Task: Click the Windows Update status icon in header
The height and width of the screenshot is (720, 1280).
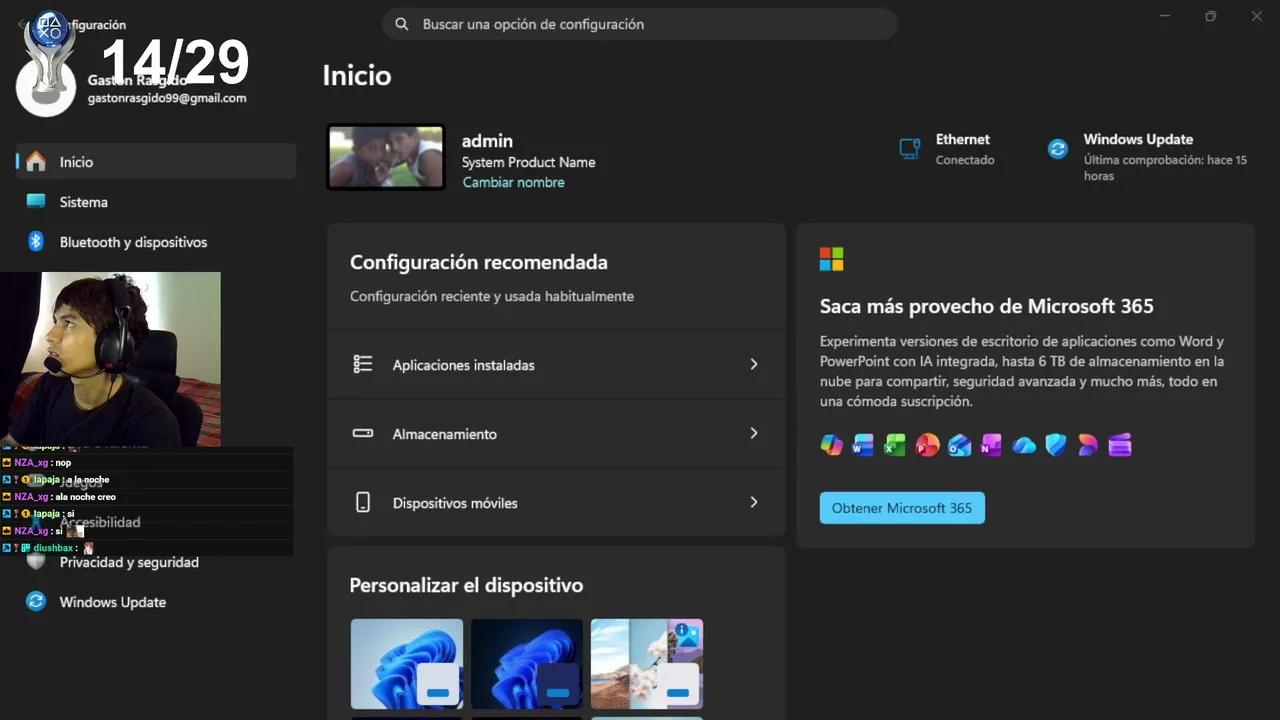Action: (x=1057, y=149)
